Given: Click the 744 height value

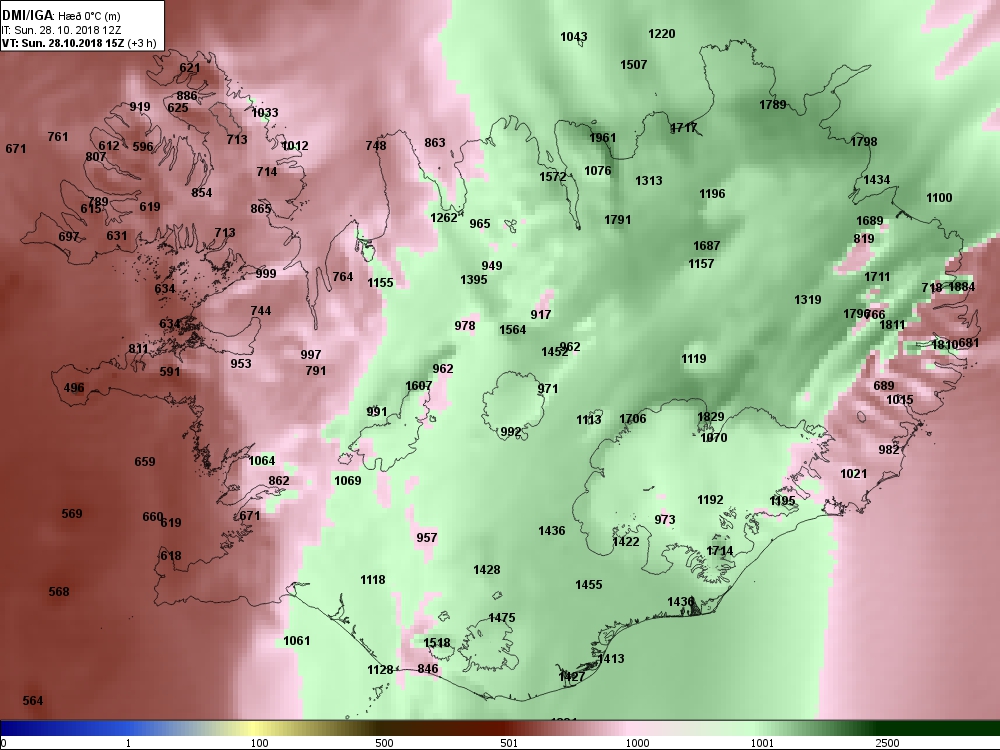Looking at the screenshot, I should click(x=261, y=311).
